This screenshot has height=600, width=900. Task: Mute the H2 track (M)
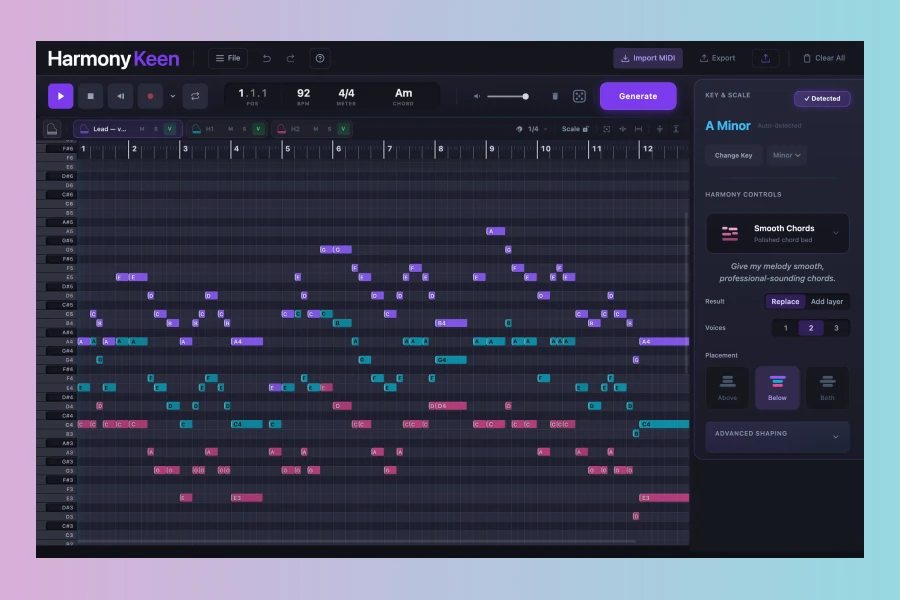tap(316, 129)
